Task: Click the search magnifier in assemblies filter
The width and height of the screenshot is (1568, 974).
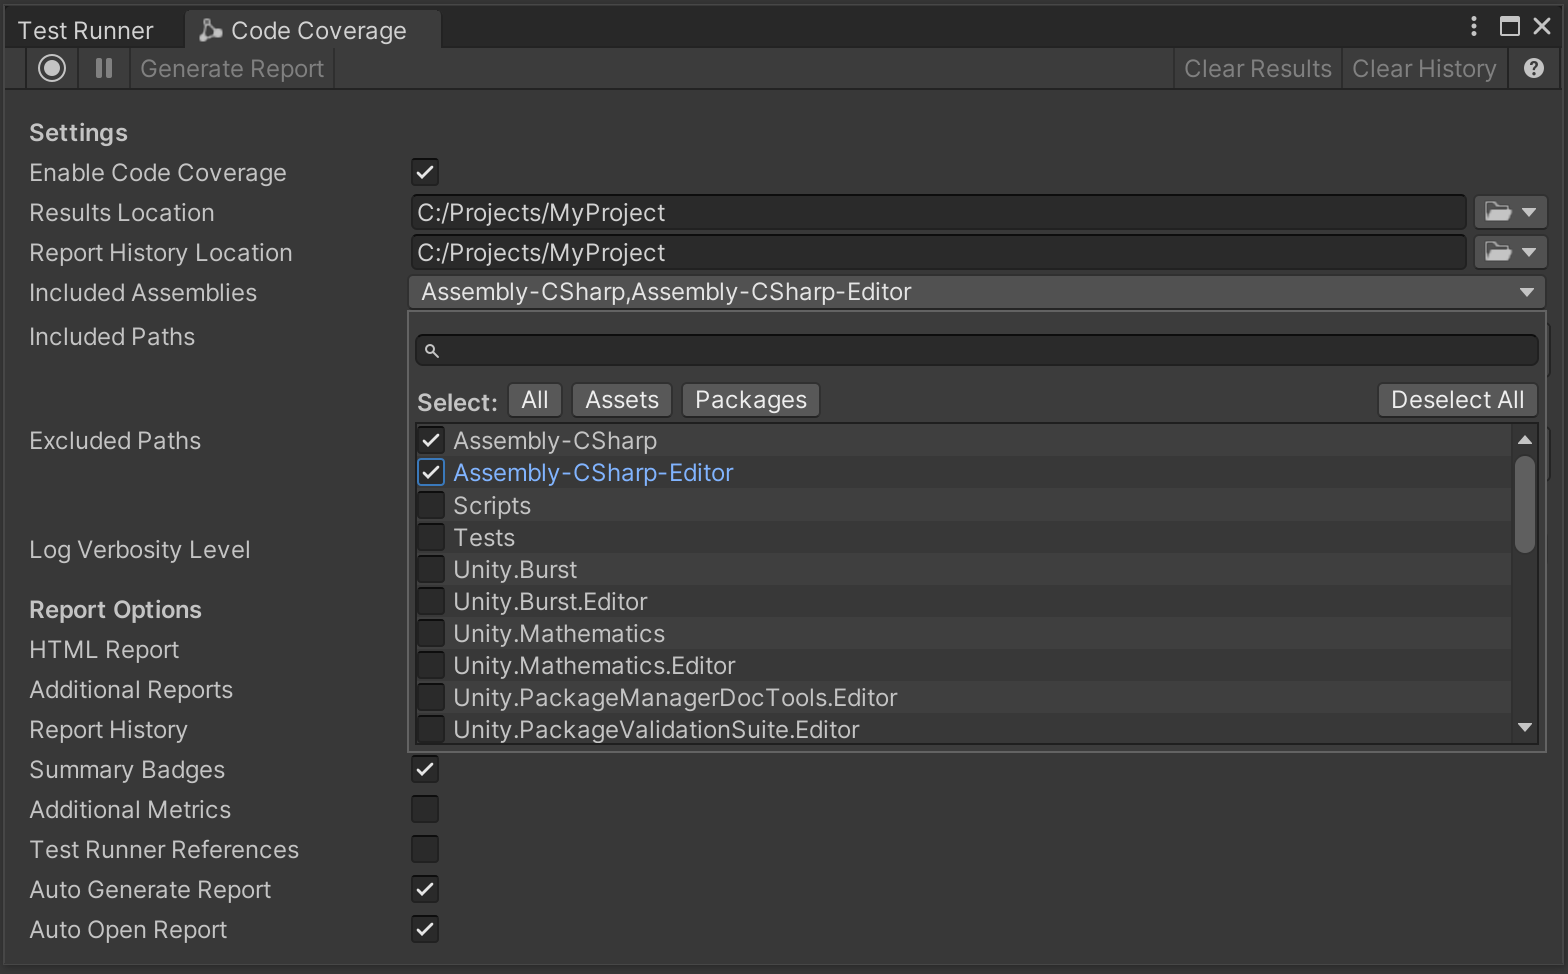Action: coord(432,351)
